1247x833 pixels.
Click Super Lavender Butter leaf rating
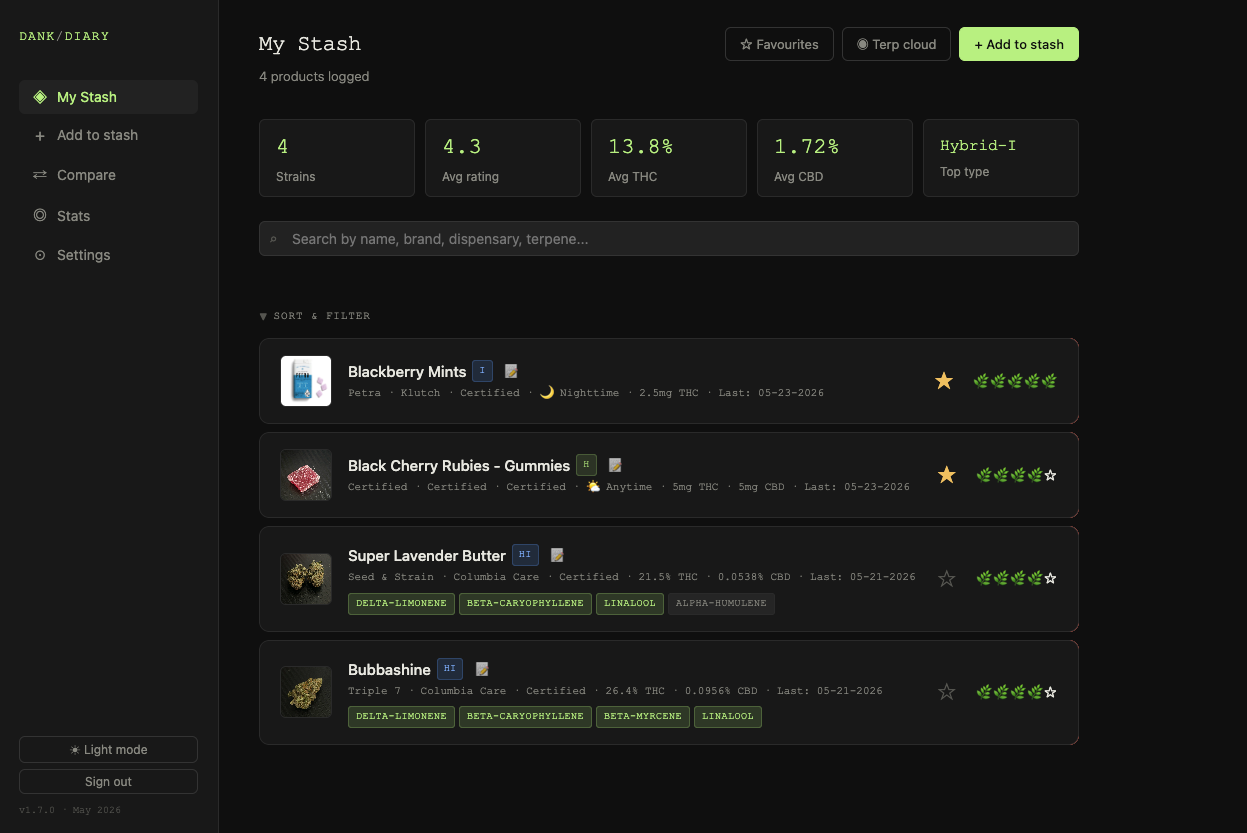click(x=1016, y=578)
